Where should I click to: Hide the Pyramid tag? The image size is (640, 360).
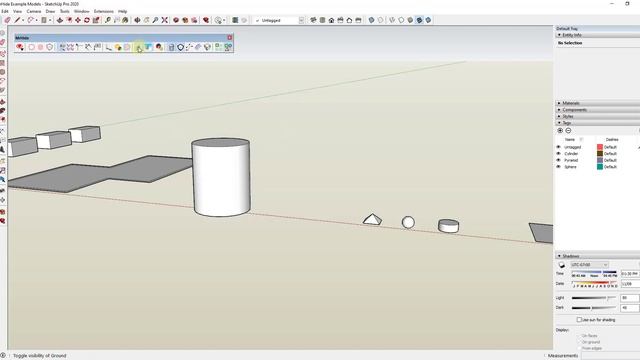click(558, 160)
